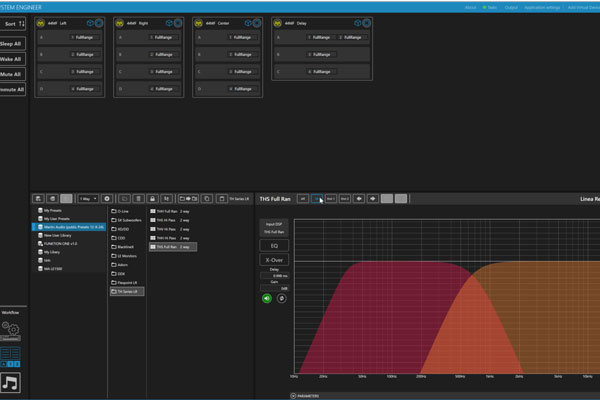Click the settings gear beside 1-Way dropdown
The width and height of the screenshot is (600, 400).
pos(107,199)
